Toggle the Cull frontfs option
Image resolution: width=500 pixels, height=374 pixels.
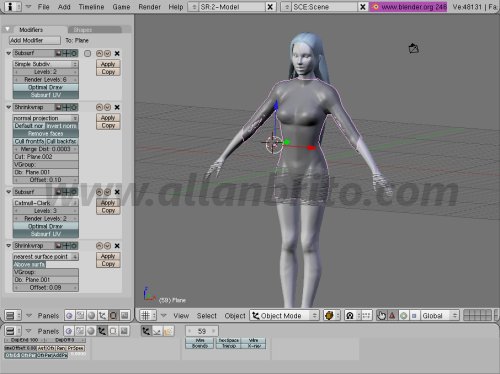[29, 141]
